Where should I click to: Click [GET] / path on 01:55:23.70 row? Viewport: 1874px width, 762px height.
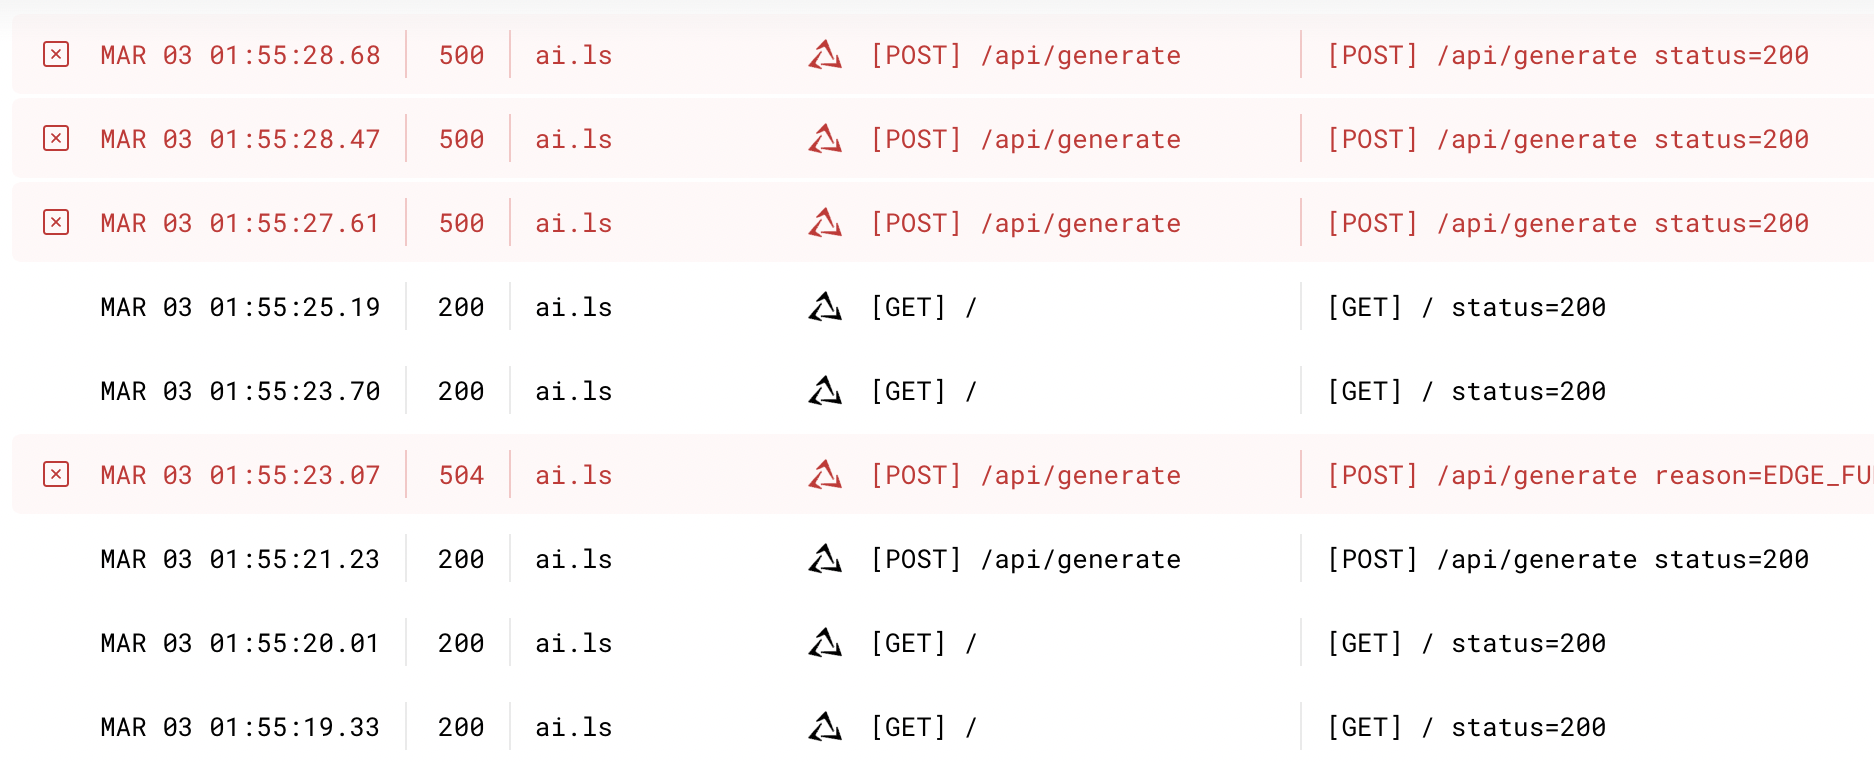pos(923,391)
